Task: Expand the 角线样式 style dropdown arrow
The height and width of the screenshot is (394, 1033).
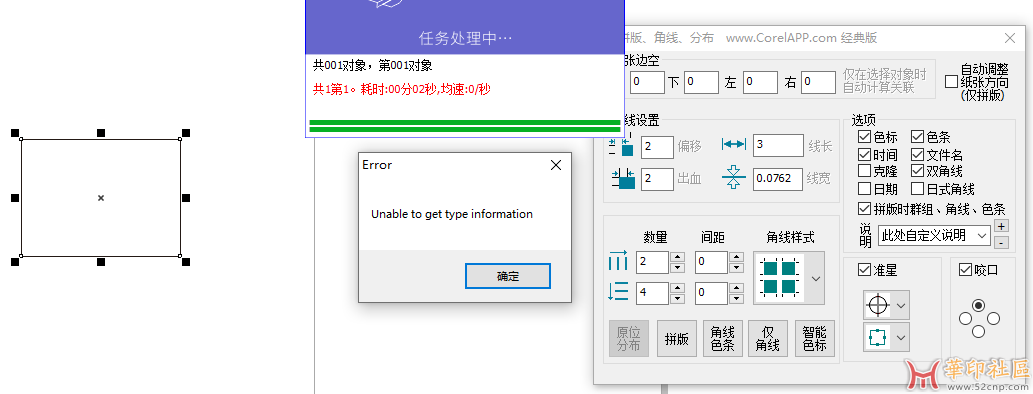Action: tap(816, 278)
